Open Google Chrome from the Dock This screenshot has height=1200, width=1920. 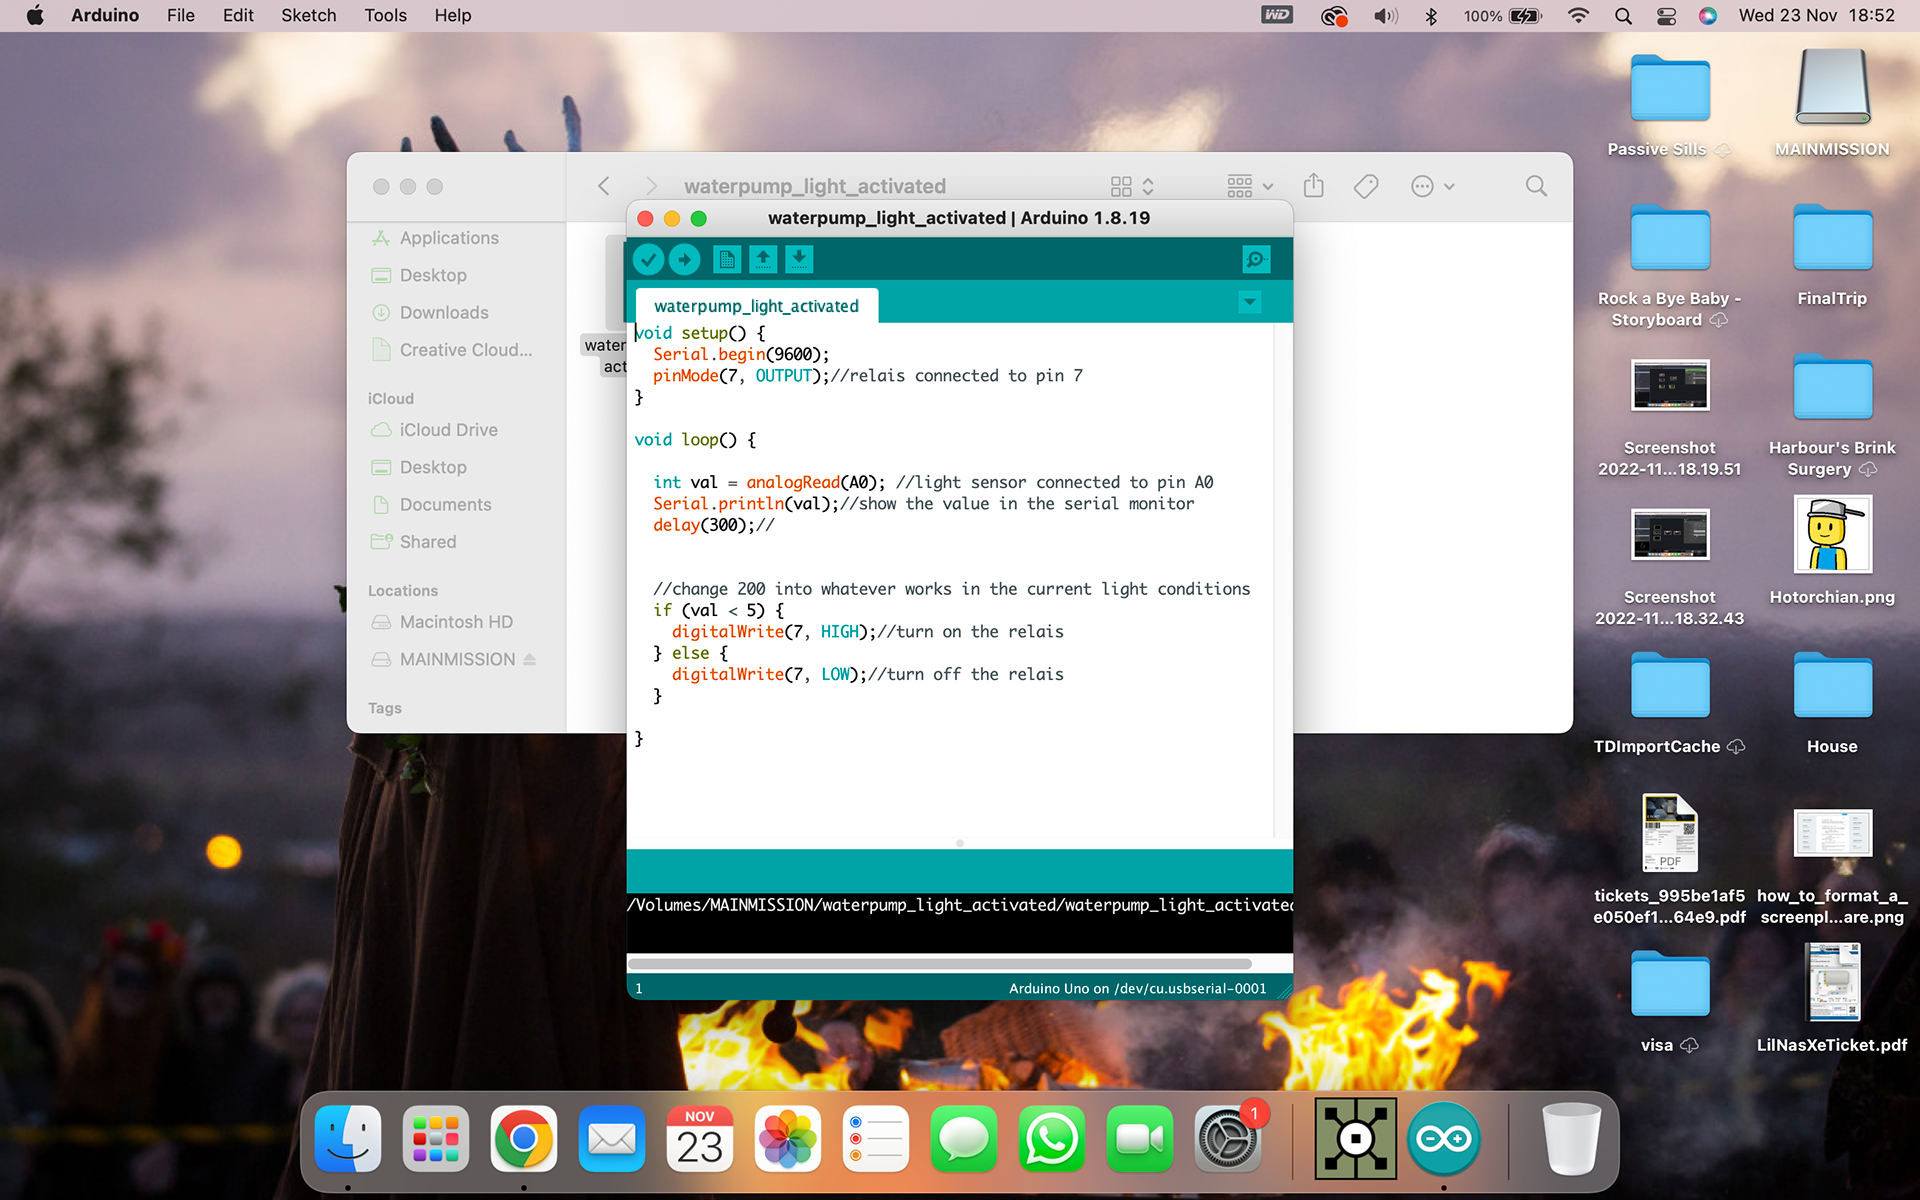coord(524,1139)
